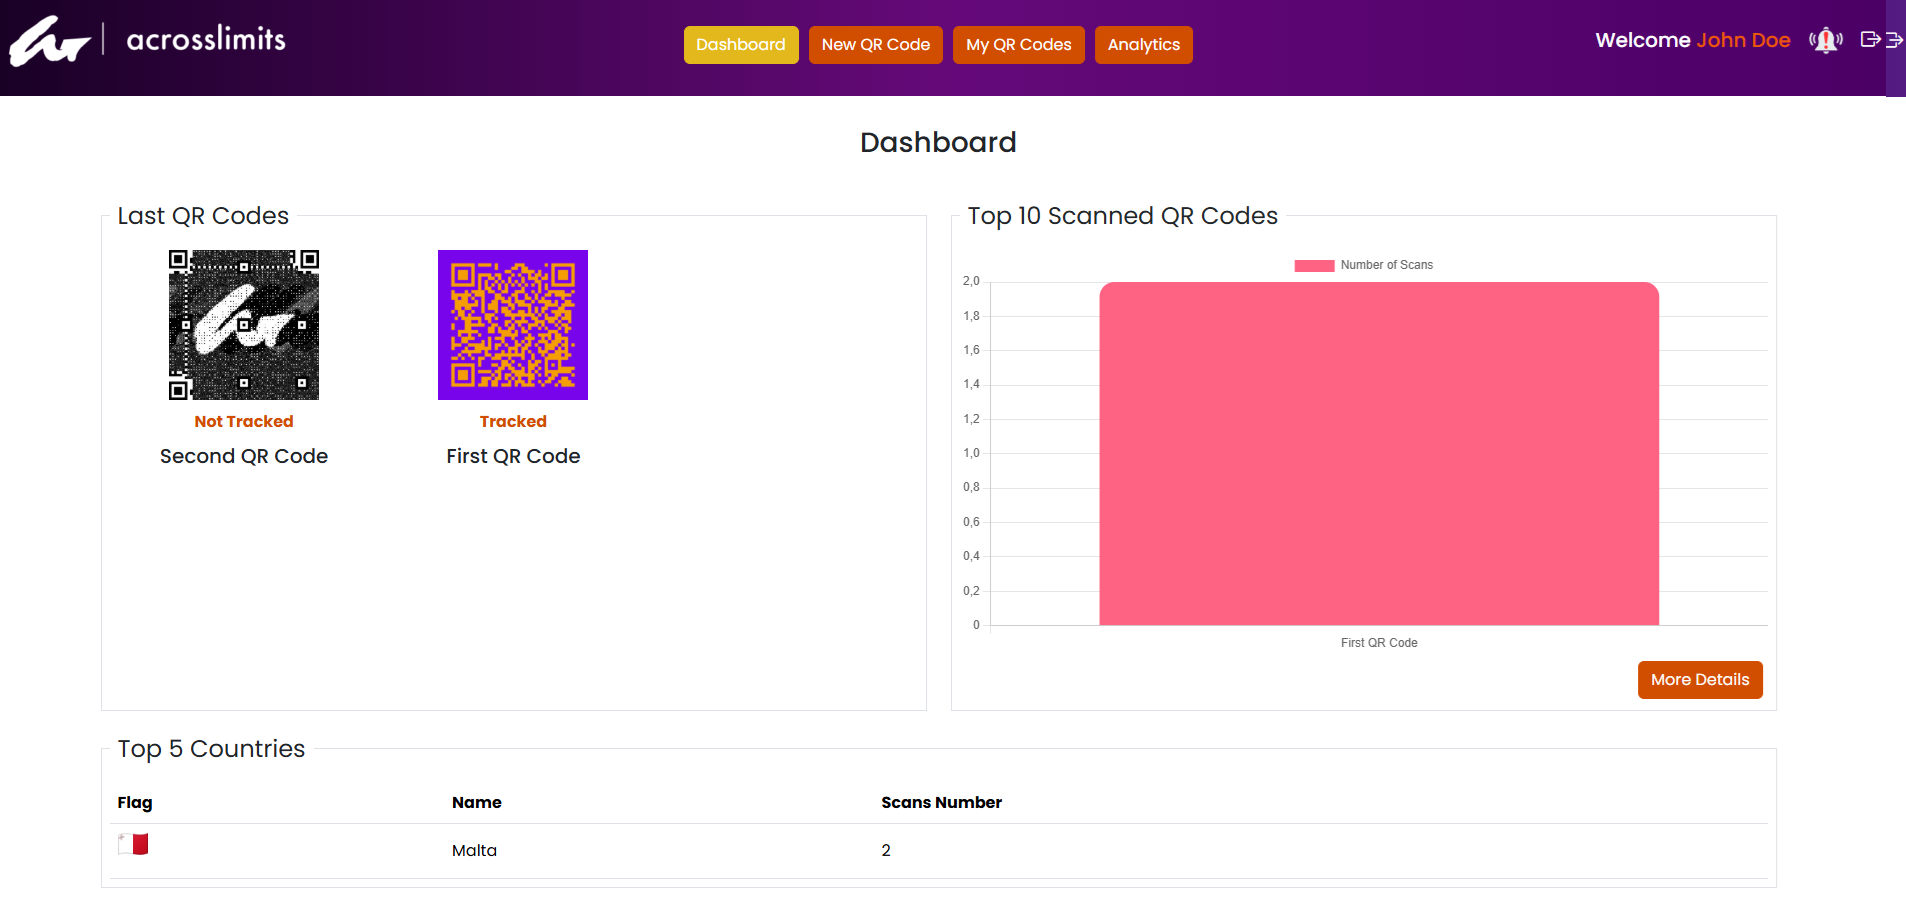Screen dimensions: 1906x900
Task: Click the Malta flag icon
Action: (133, 845)
